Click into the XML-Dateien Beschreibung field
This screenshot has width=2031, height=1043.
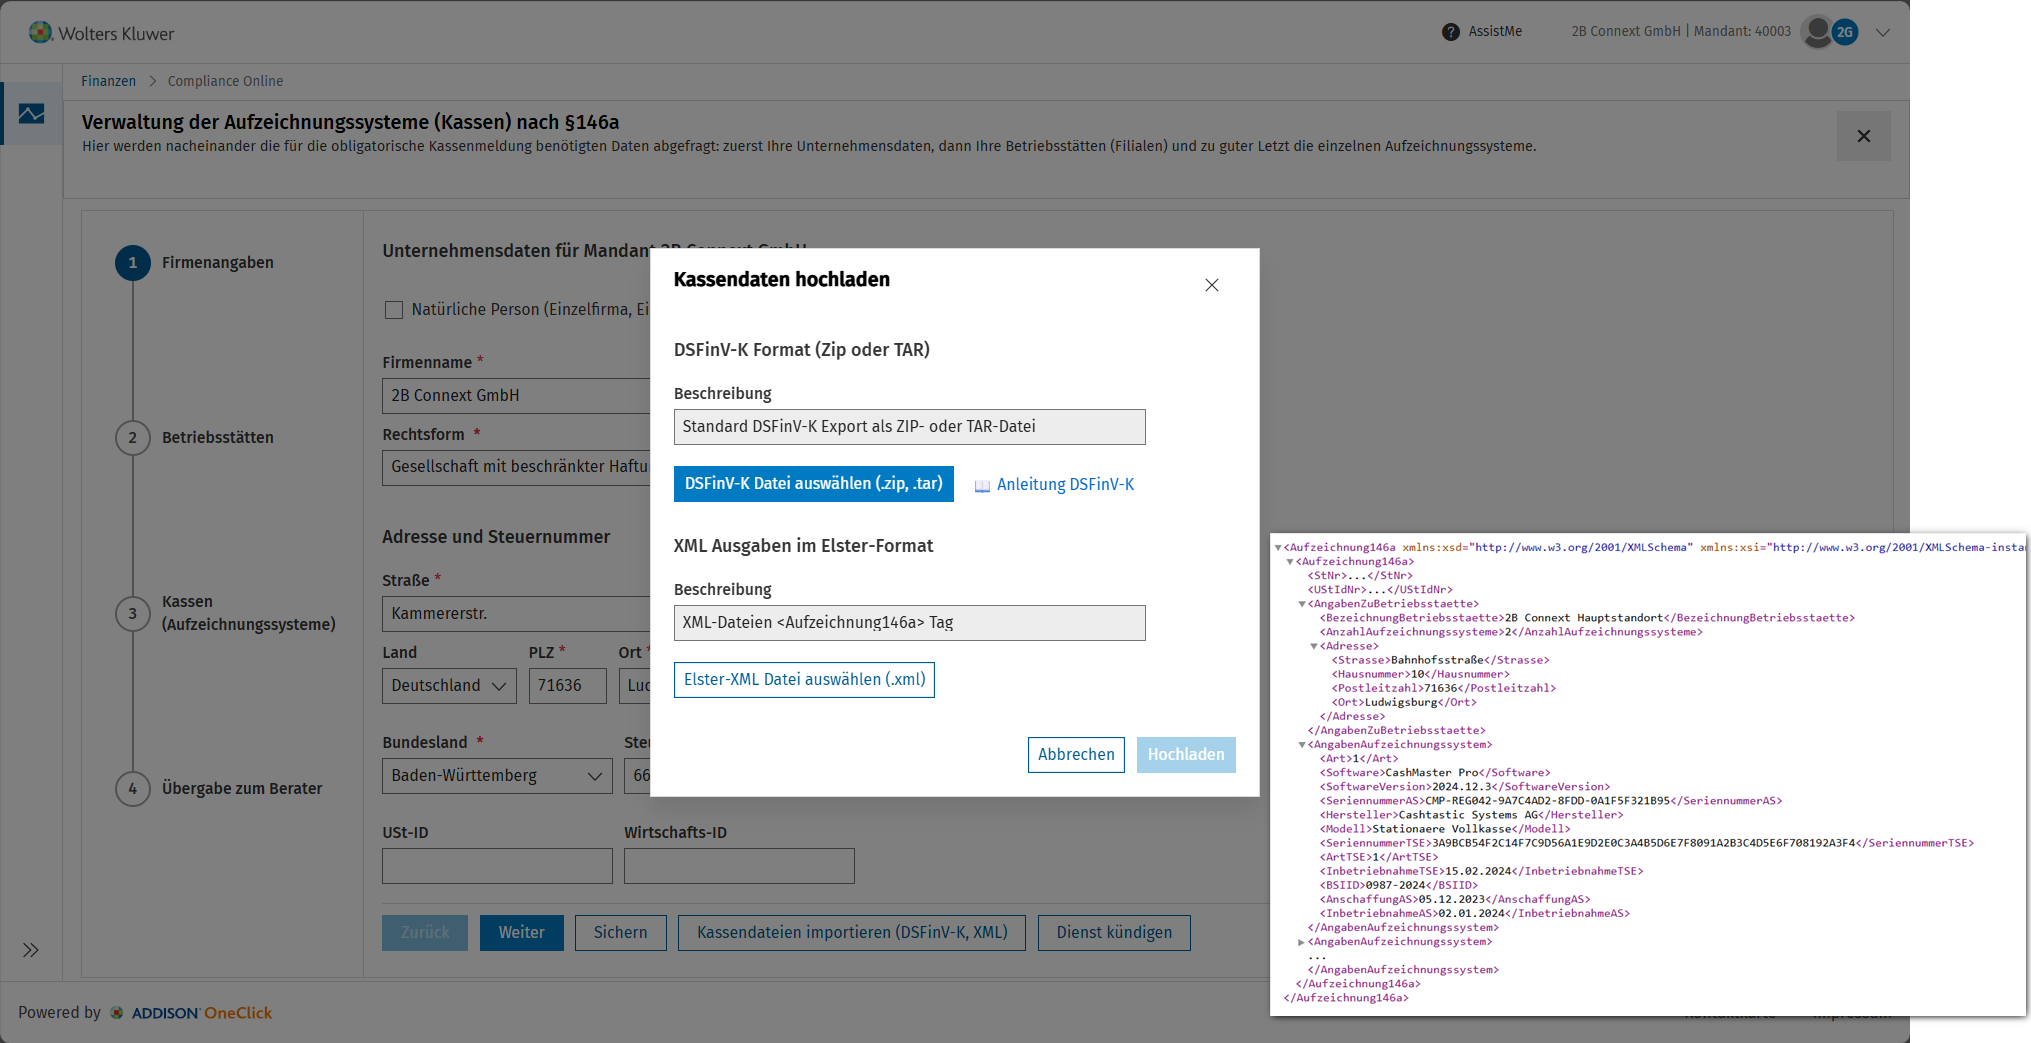tap(909, 623)
